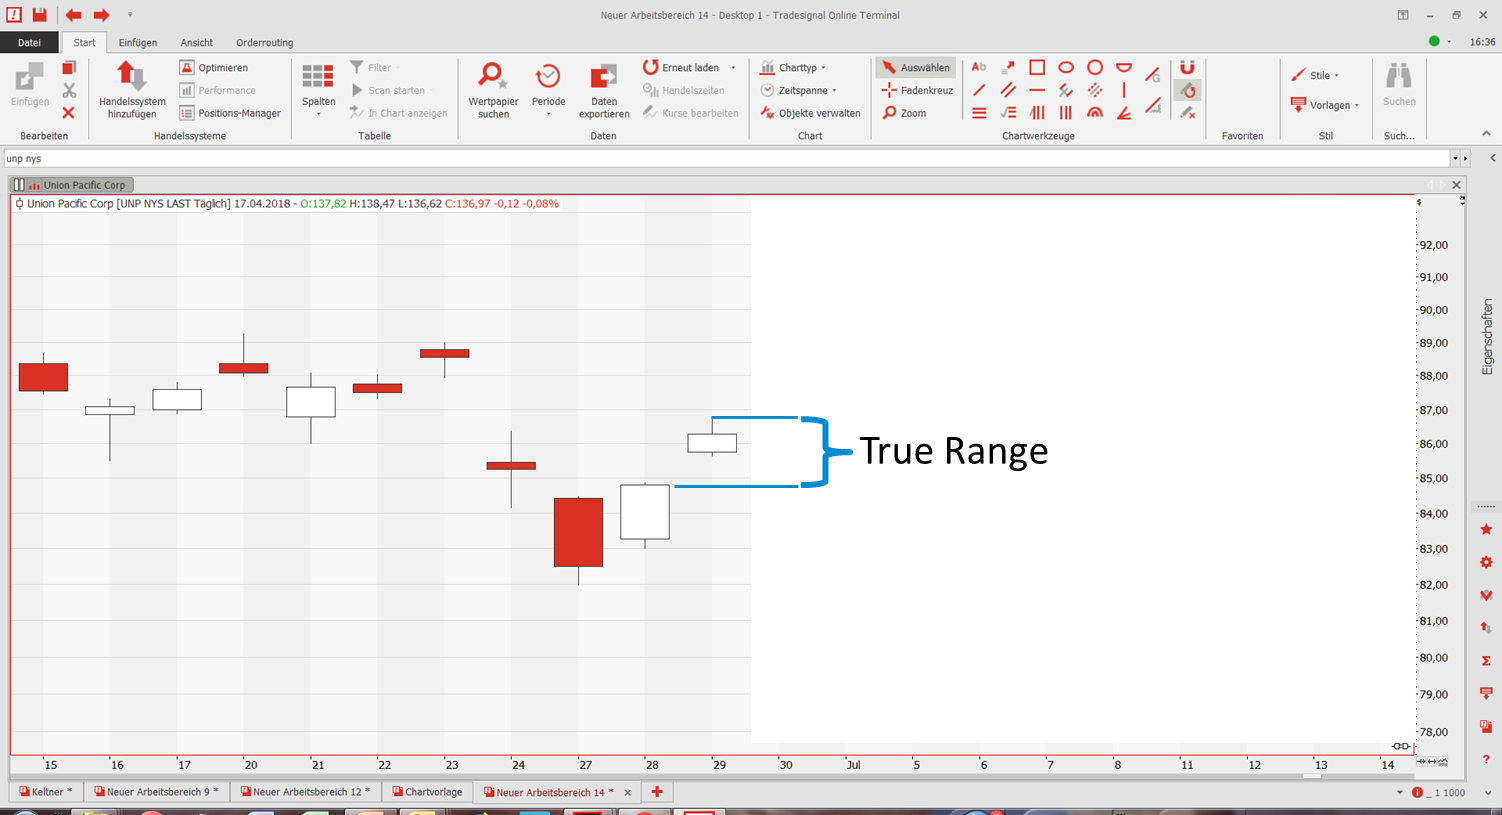Open the Positions-Manager

point(230,113)
